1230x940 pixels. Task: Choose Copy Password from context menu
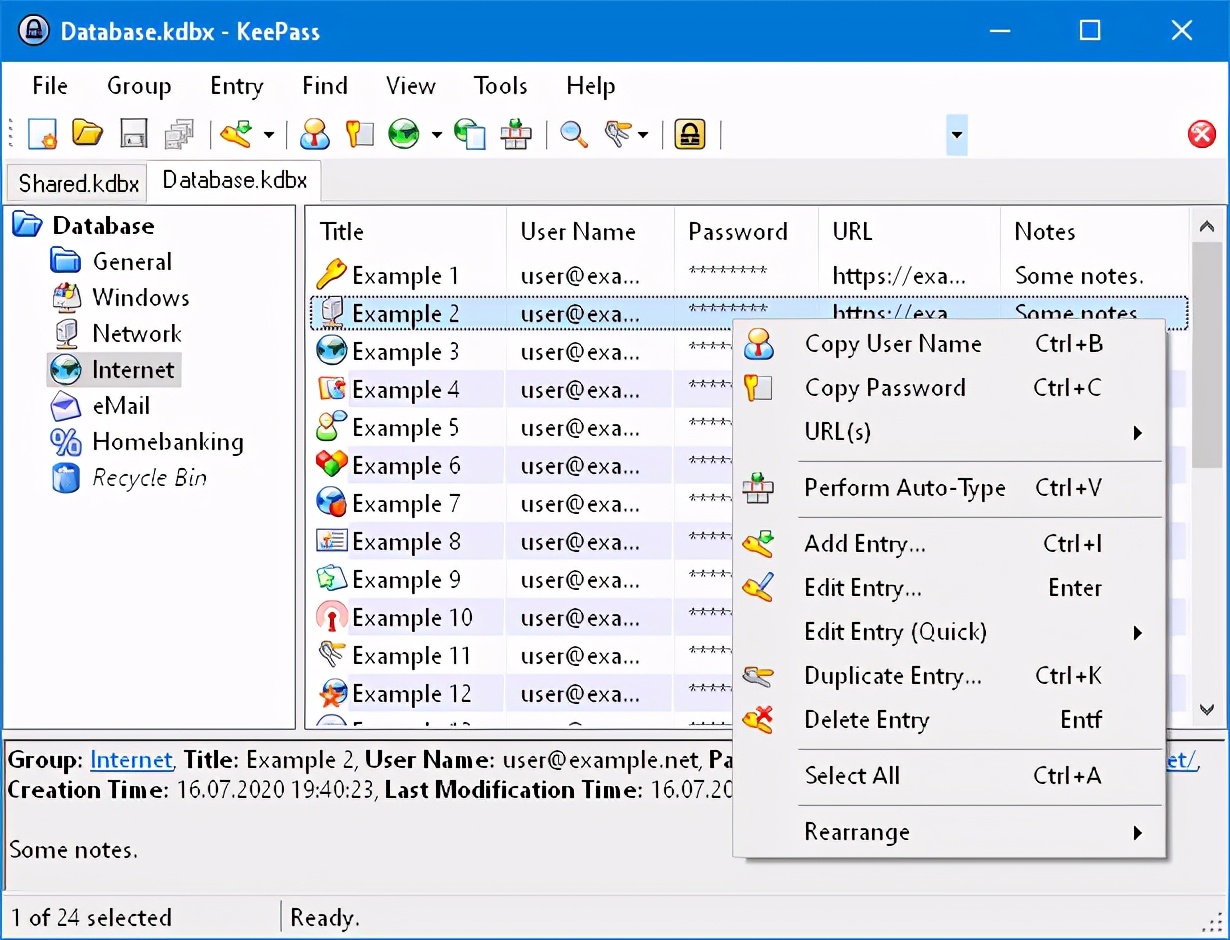(x=885, y=388)
